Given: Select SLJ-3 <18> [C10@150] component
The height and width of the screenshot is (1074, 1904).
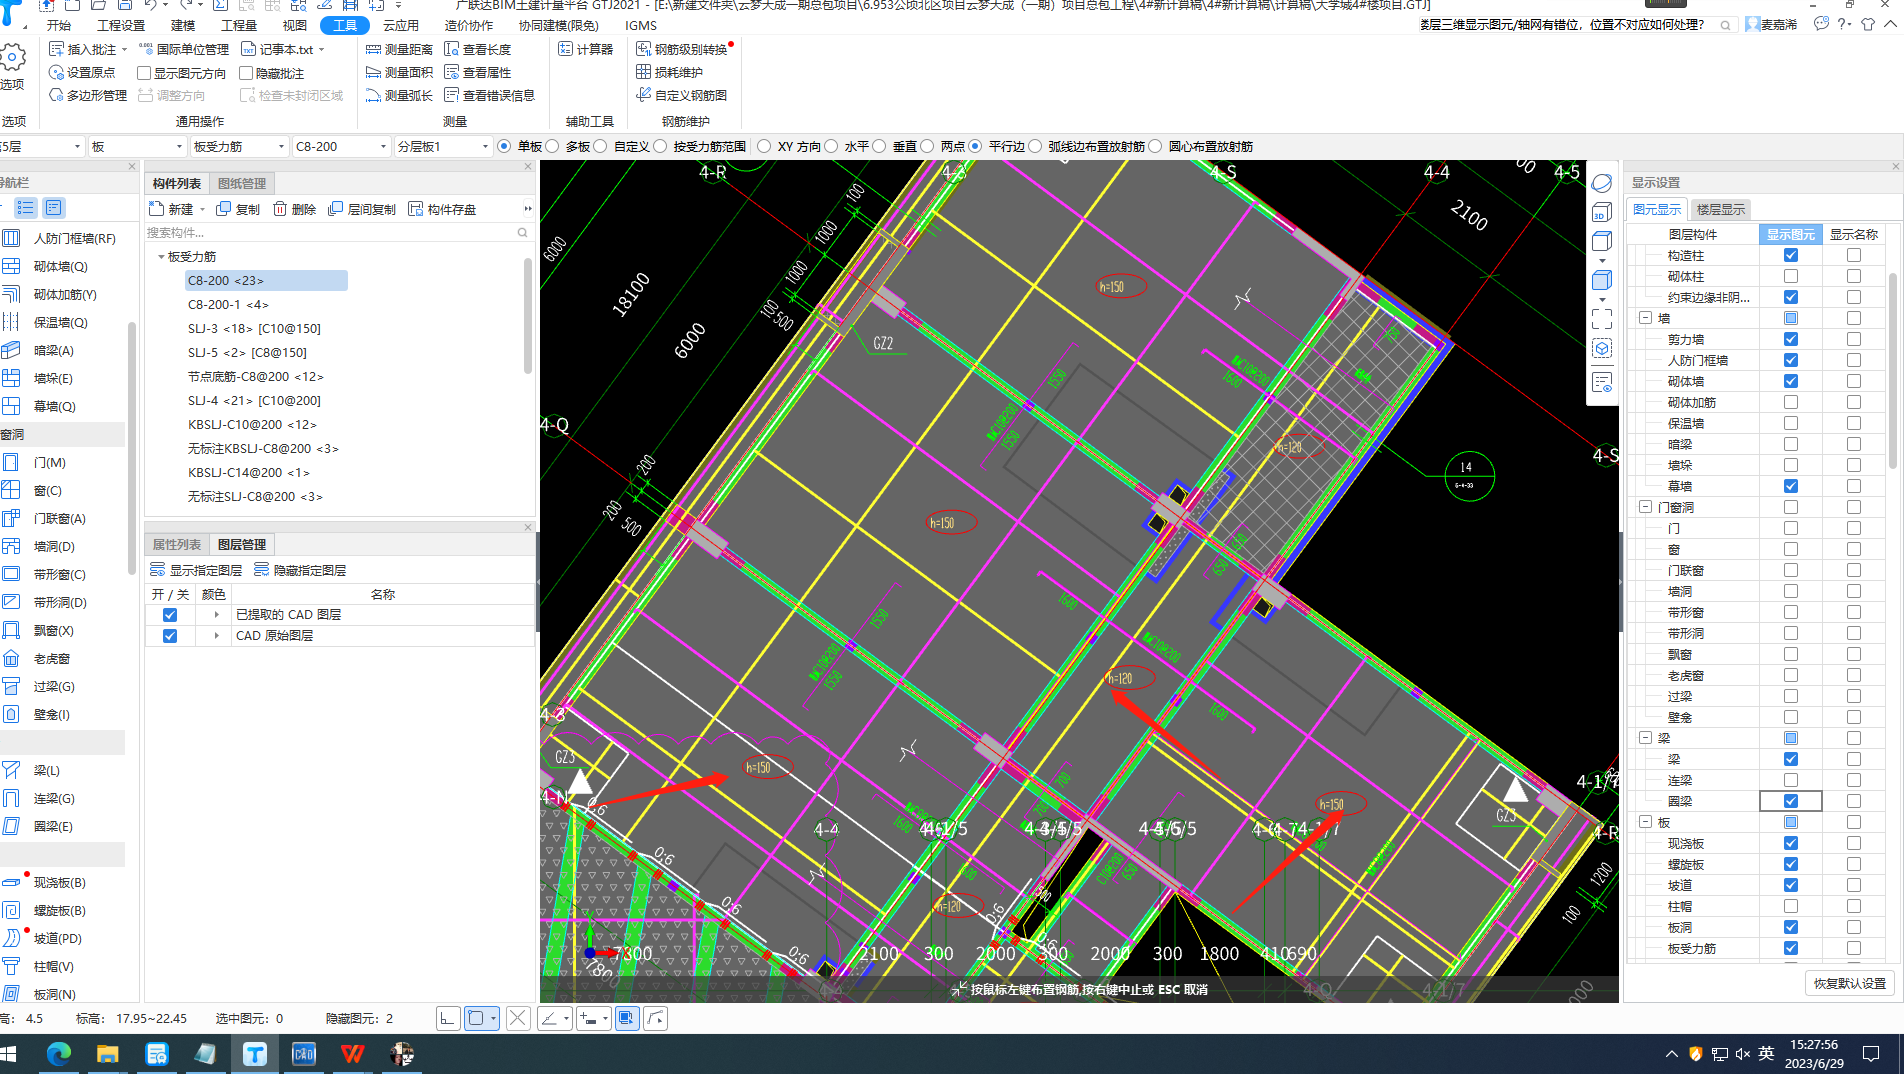Looking at the screenshot, I should click(254, 328).
